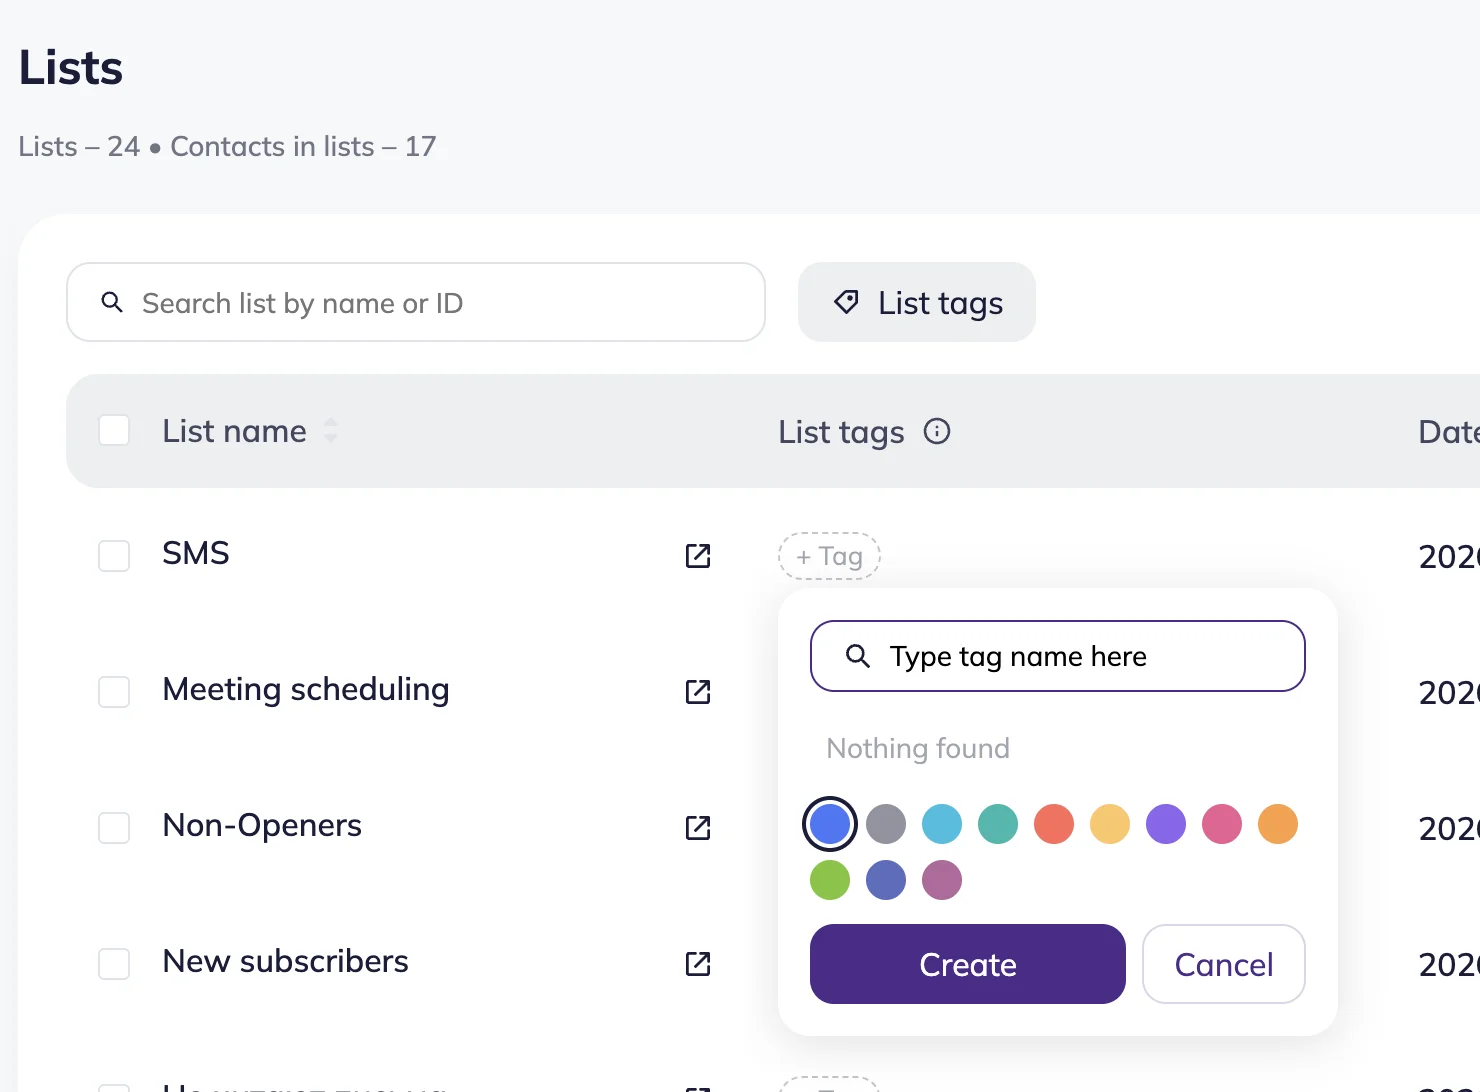
Task: Open SMS list in new tab icon
Action: (x=698, y=556)
